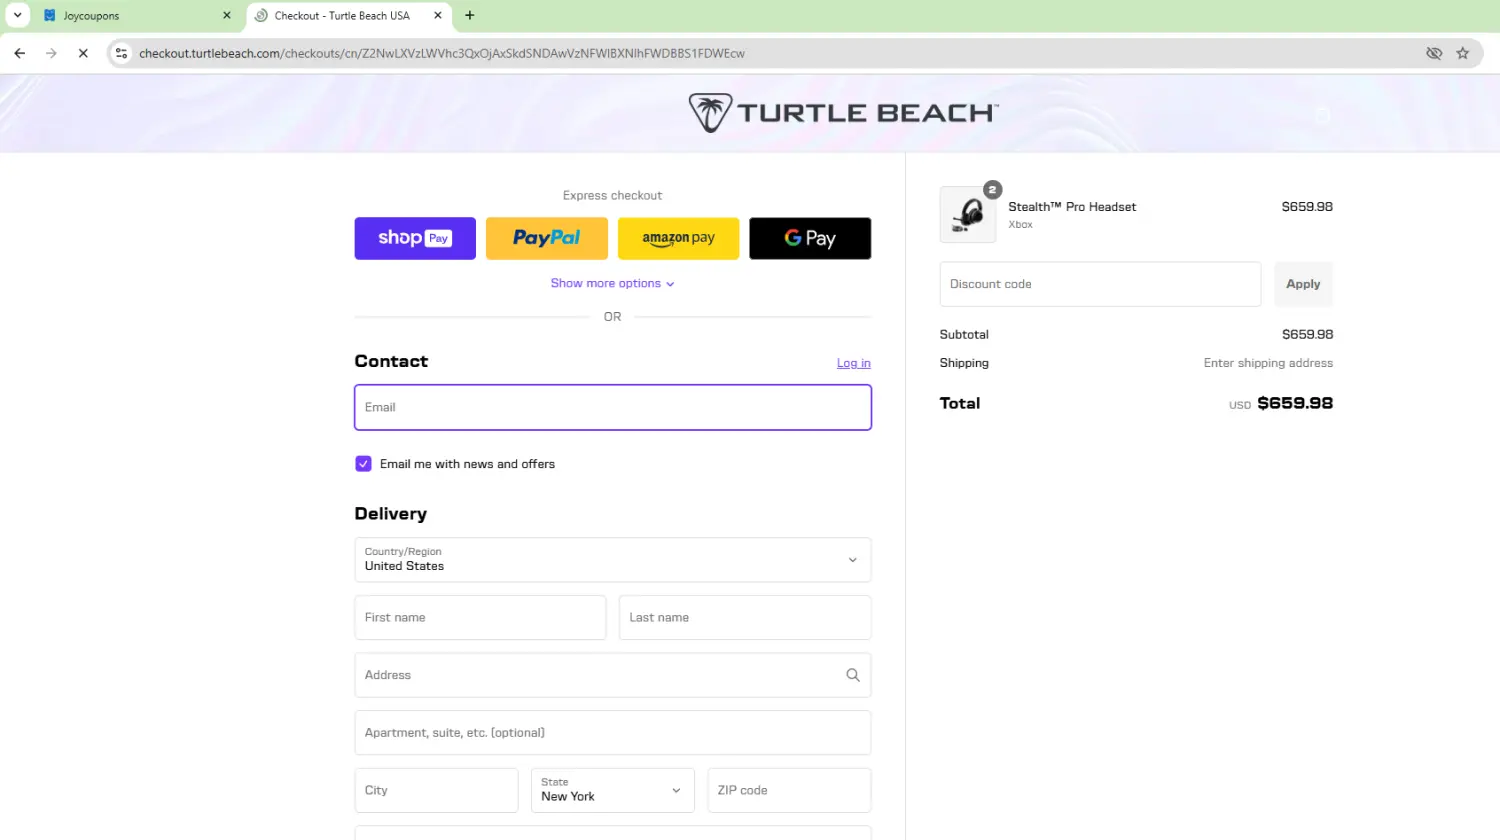Click the Last name field
The width and height of the screenshot is (1500, 840).
[x=745, y=618]
